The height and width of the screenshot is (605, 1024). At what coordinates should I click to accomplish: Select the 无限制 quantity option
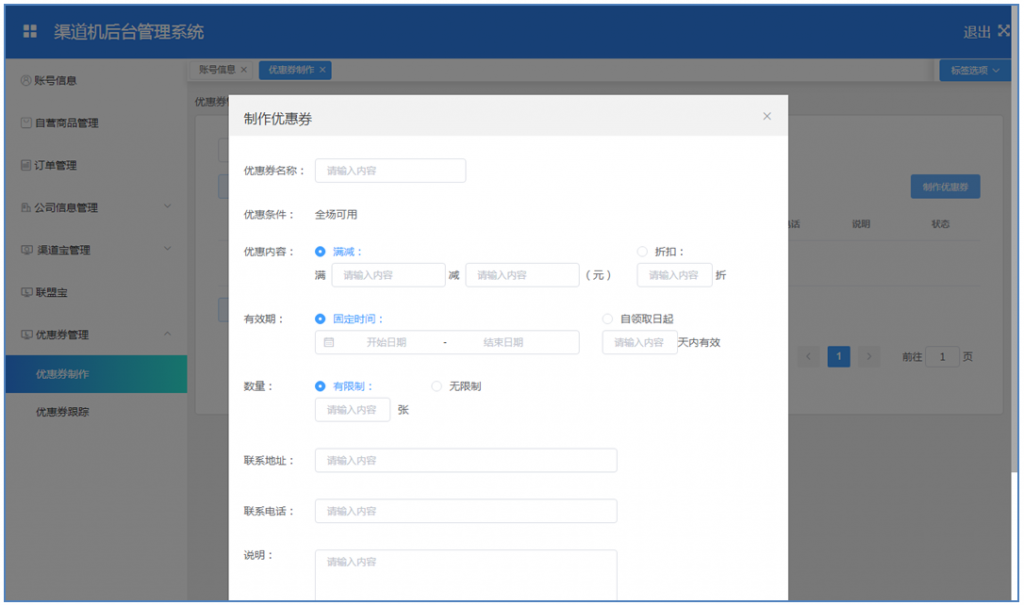[x=436, y=386]
